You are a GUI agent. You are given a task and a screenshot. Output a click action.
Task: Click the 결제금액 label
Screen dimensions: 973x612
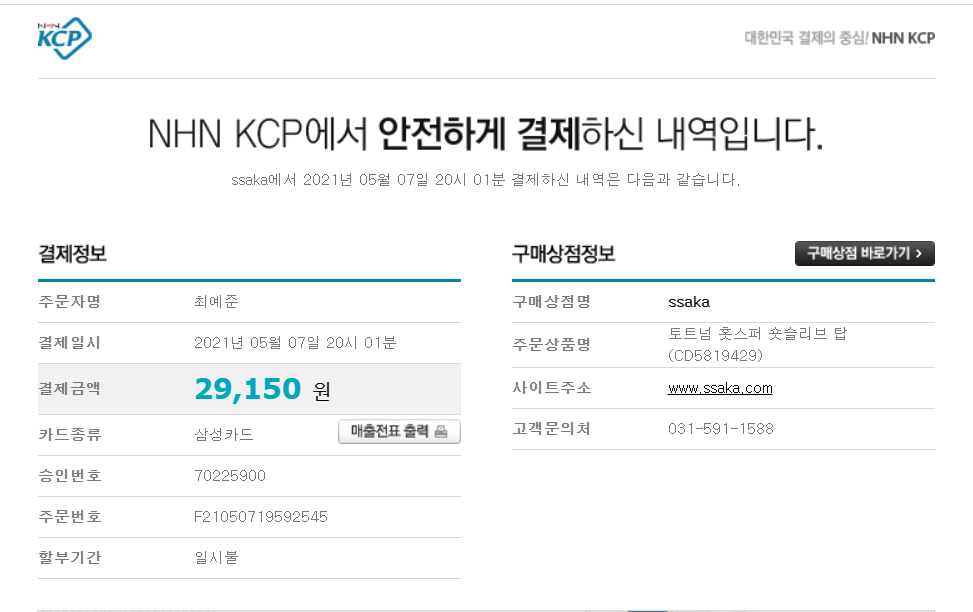pyautogui.click(x=70, y=389)
